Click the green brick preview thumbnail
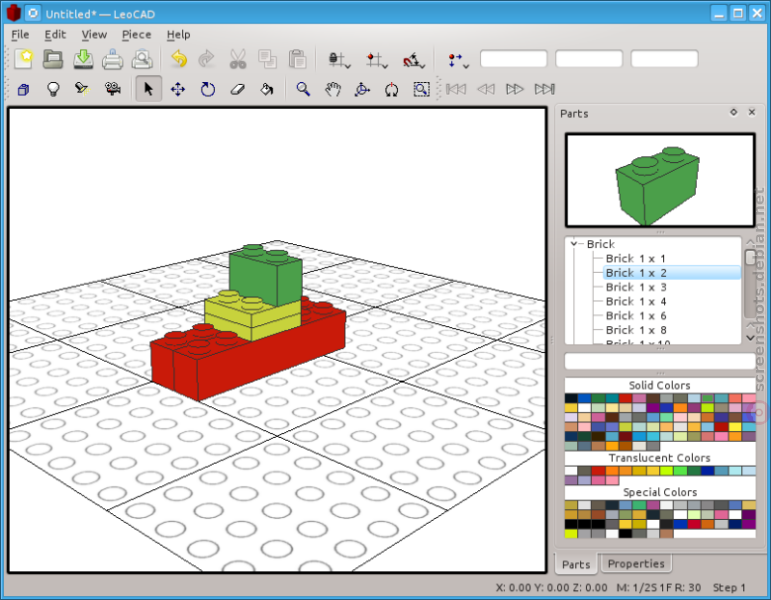The image size is (771, 600). click(660, 180)
